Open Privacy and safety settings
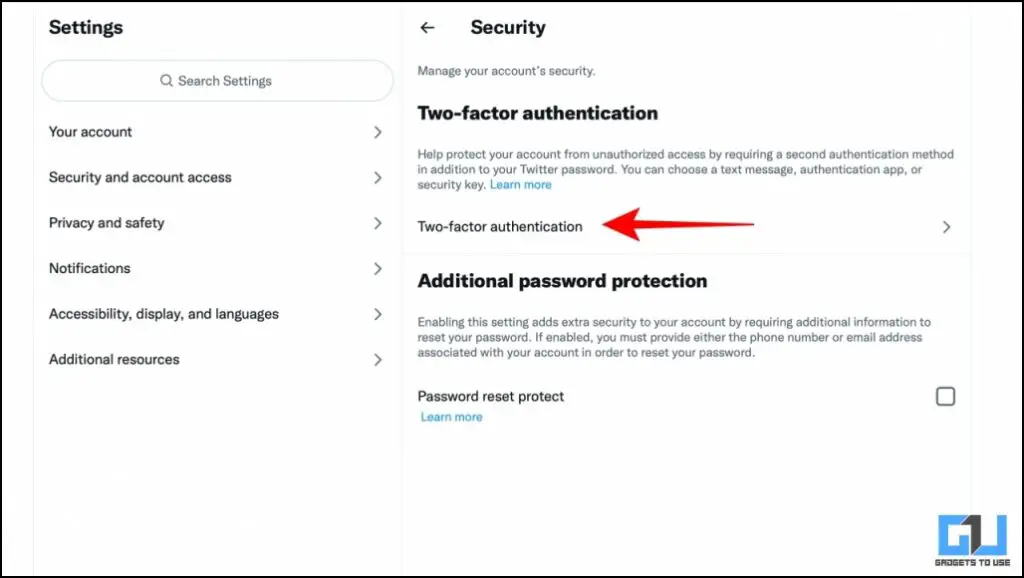Viewport: 1024px width, 578px height. coord(217,223)
